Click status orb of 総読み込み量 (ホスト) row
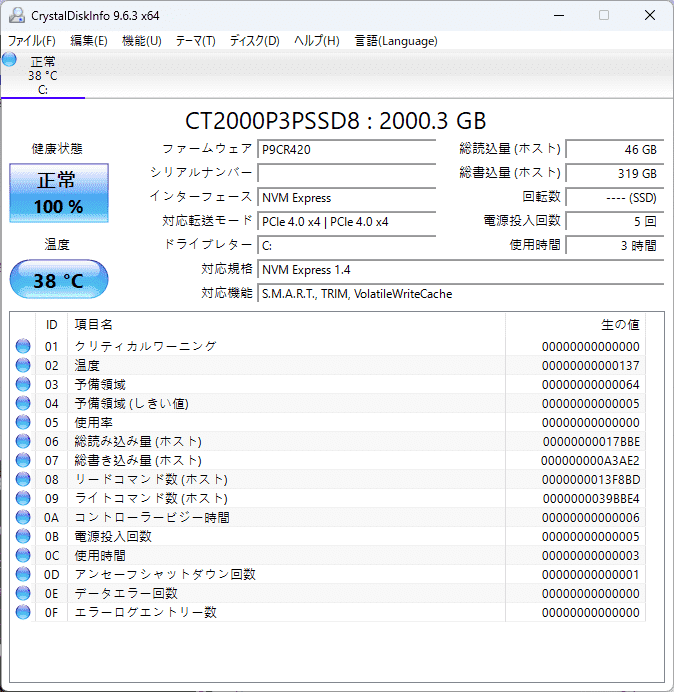Screen dimensions: 674x692 point(23,441)
